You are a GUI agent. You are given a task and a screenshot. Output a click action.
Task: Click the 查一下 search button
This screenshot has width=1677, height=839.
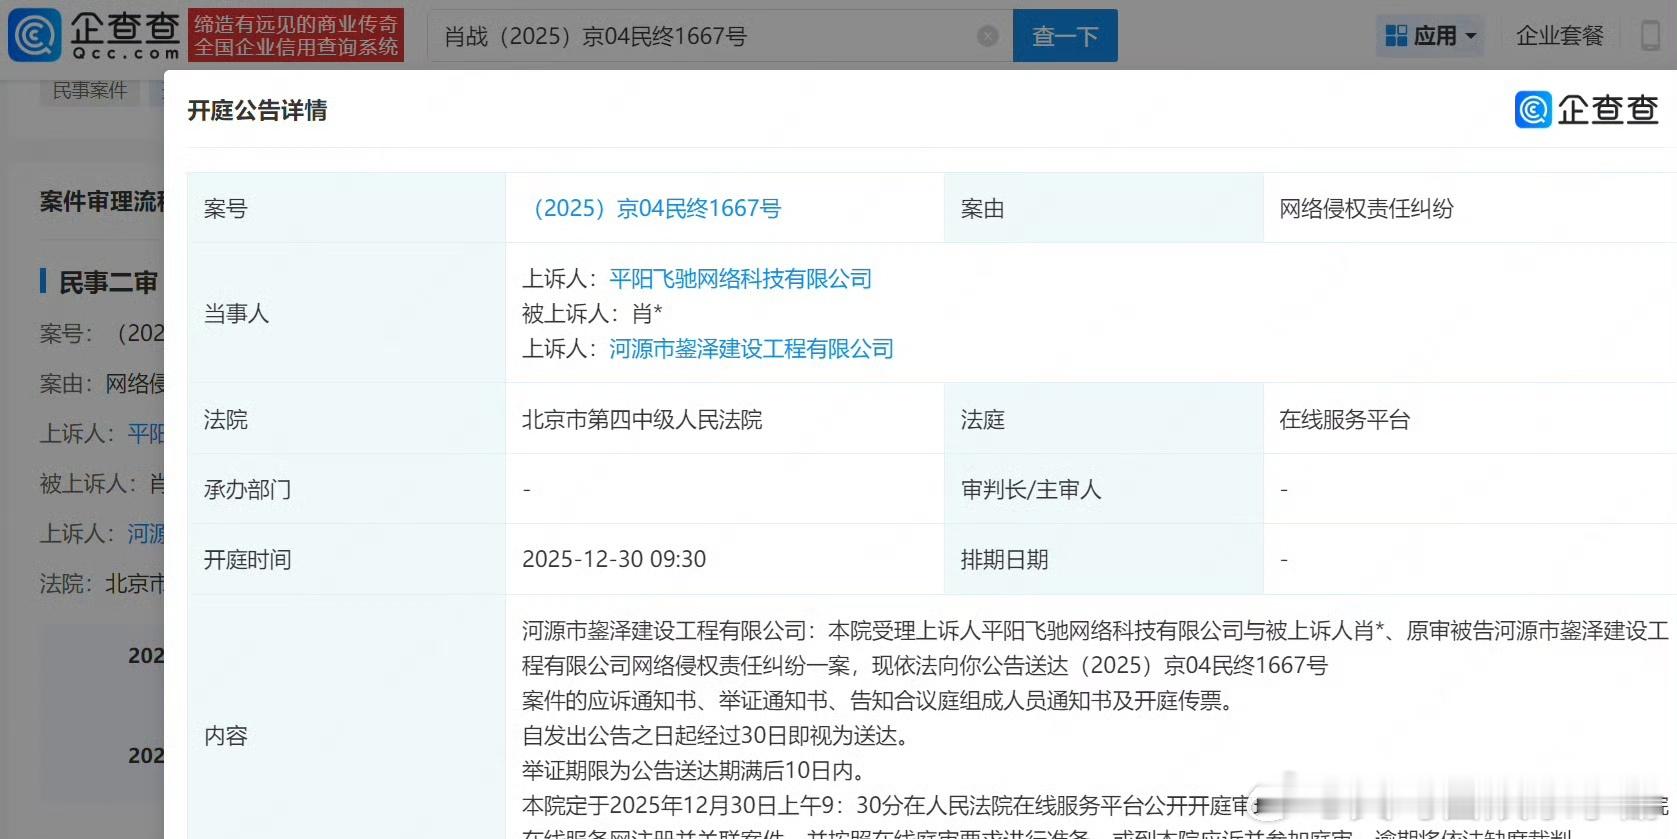(1065, 36)
